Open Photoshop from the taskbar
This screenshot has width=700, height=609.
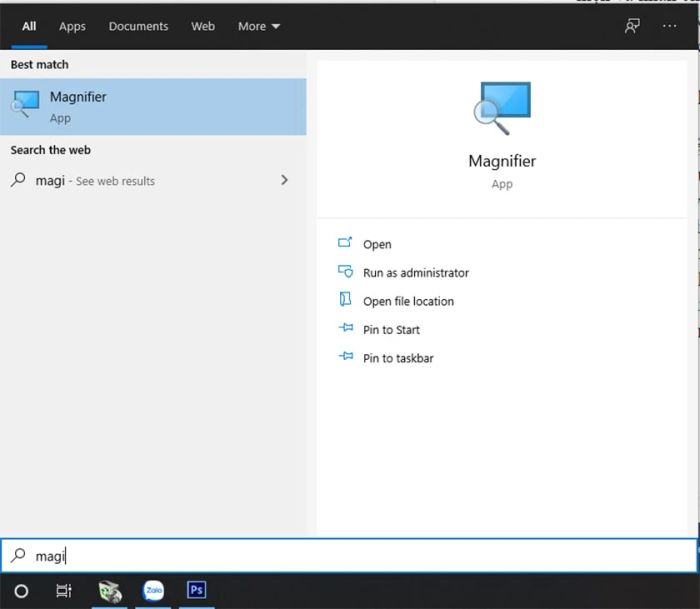pos(196,590)
